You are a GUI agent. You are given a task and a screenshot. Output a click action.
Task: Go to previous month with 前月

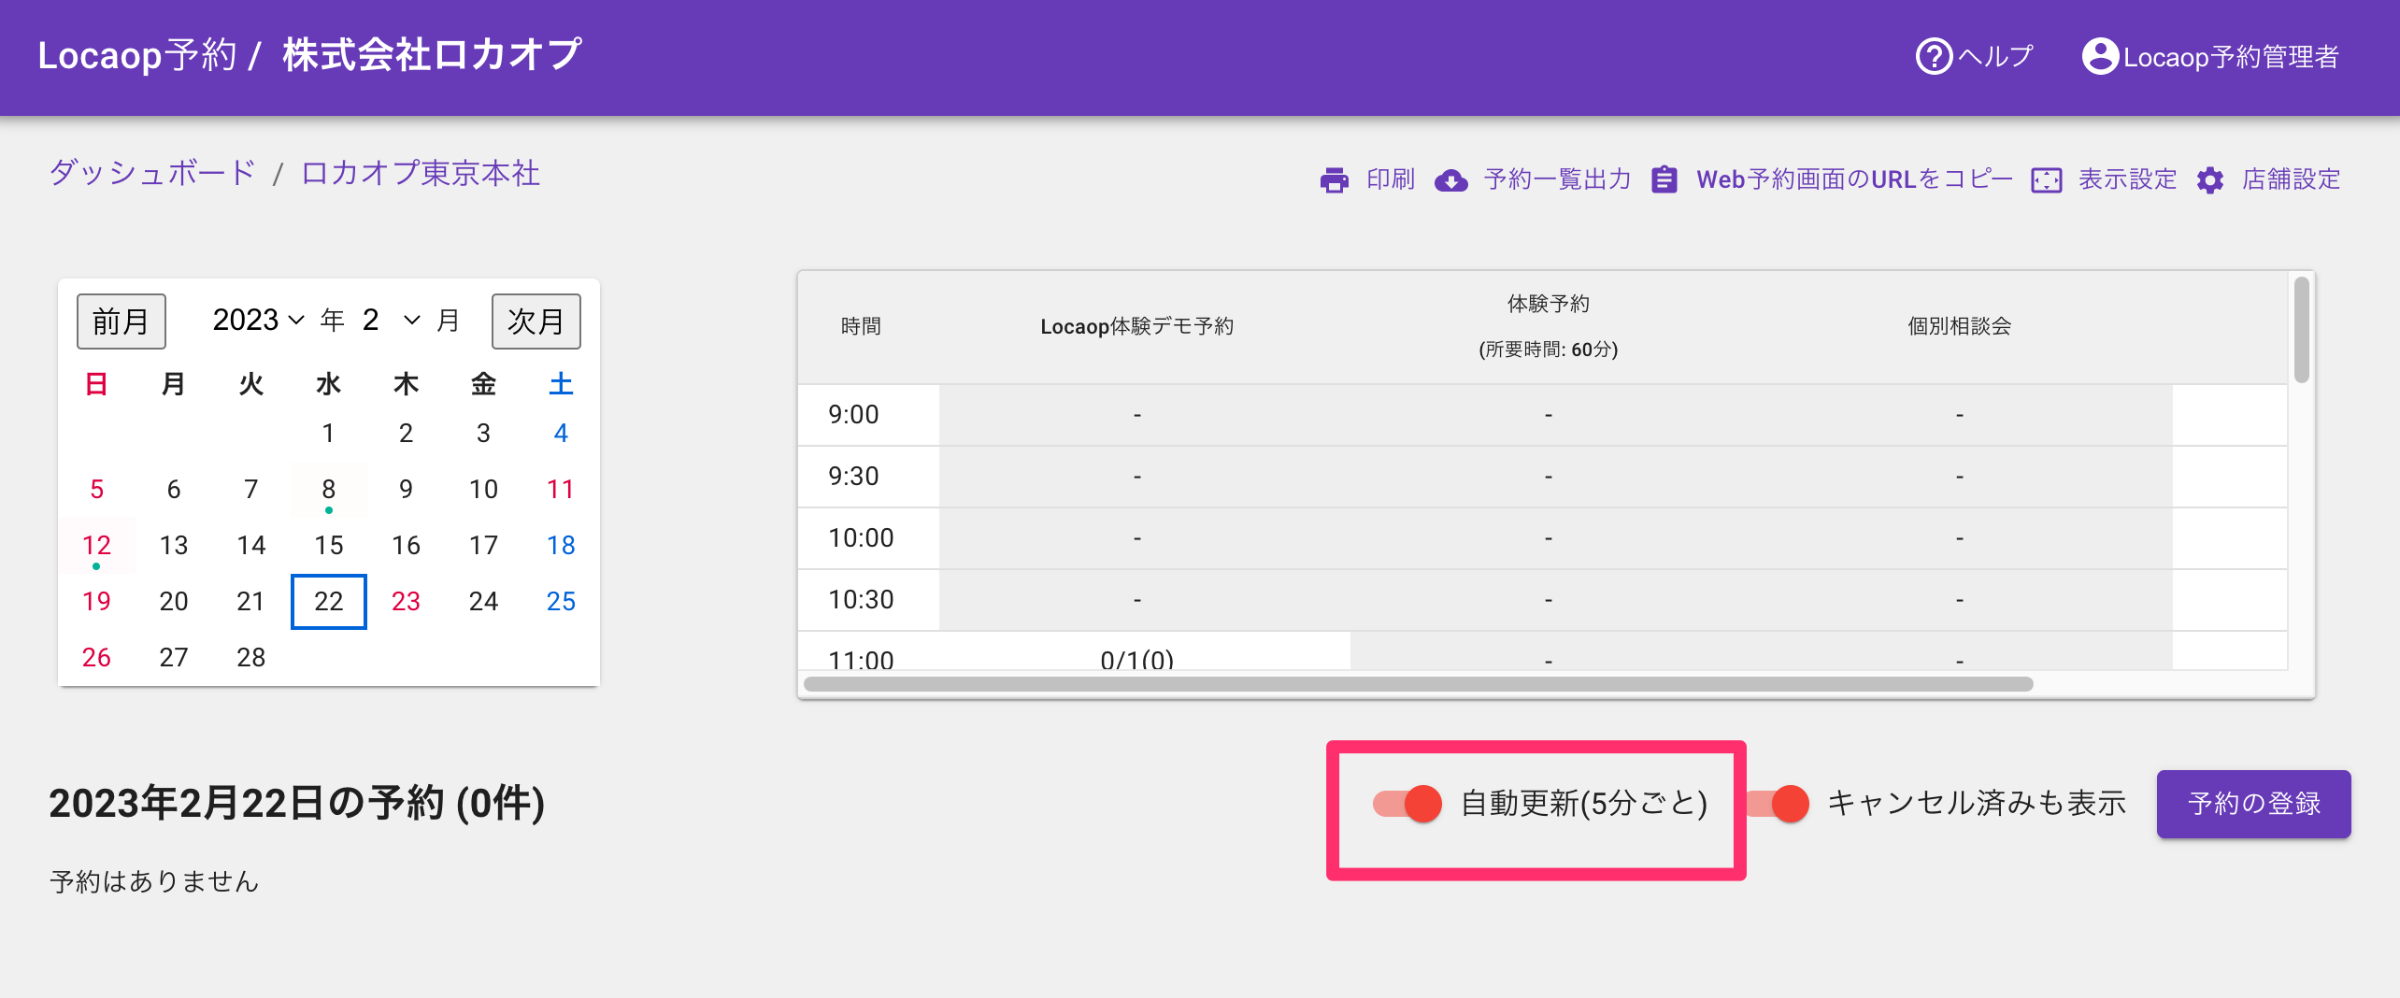121,321
